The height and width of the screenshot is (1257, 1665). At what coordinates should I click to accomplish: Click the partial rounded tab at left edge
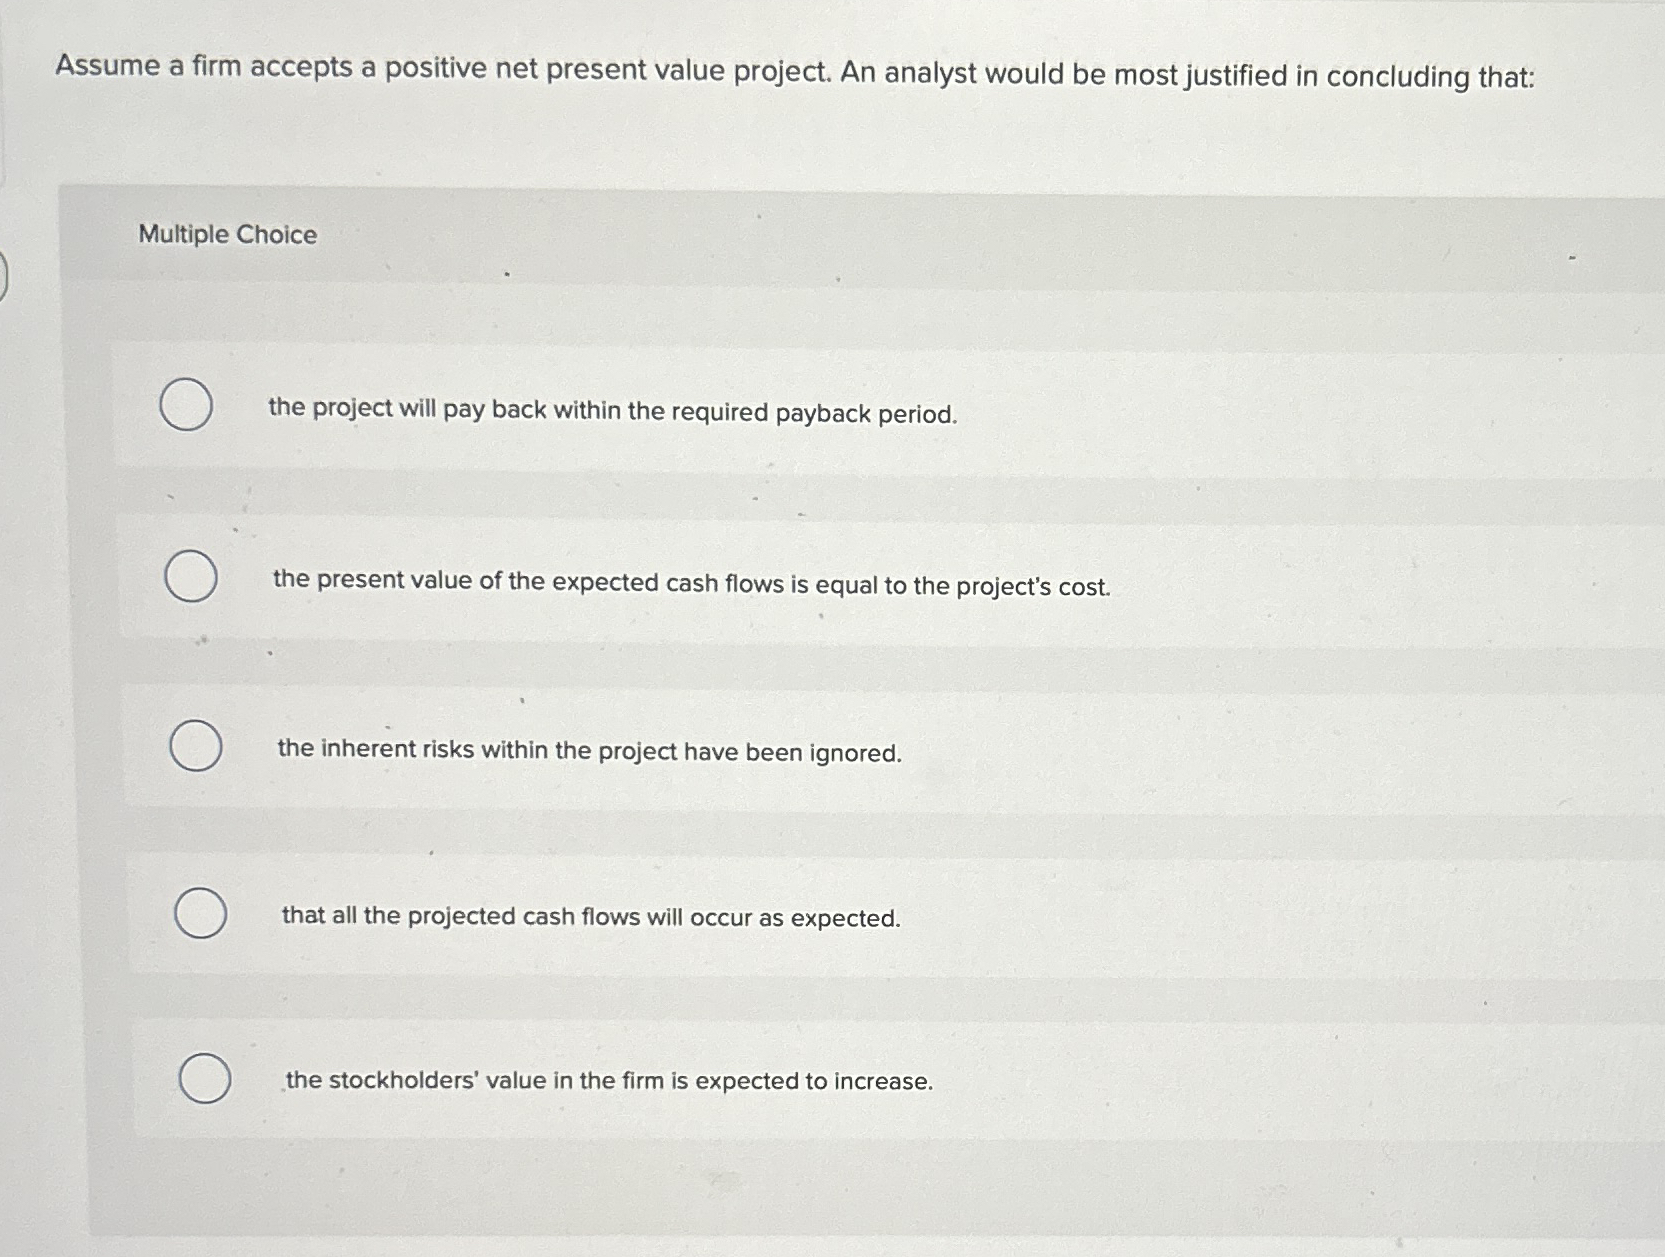pos(4,277)
